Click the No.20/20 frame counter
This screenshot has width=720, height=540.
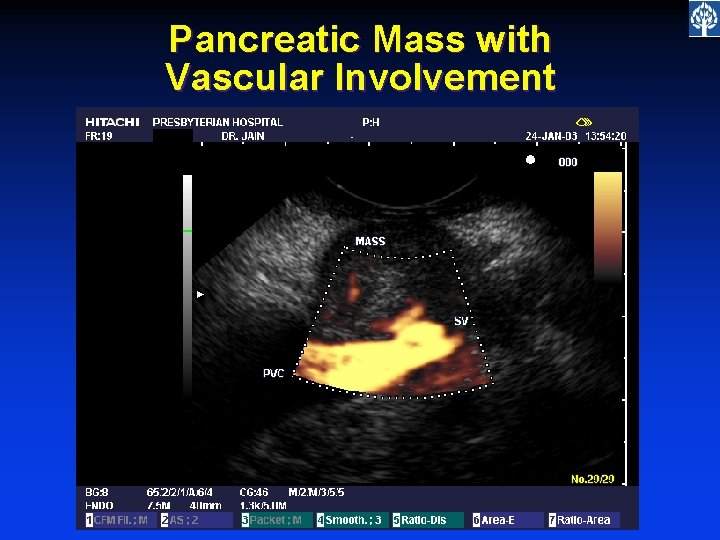pyautogui.click(x=592, y=479)
